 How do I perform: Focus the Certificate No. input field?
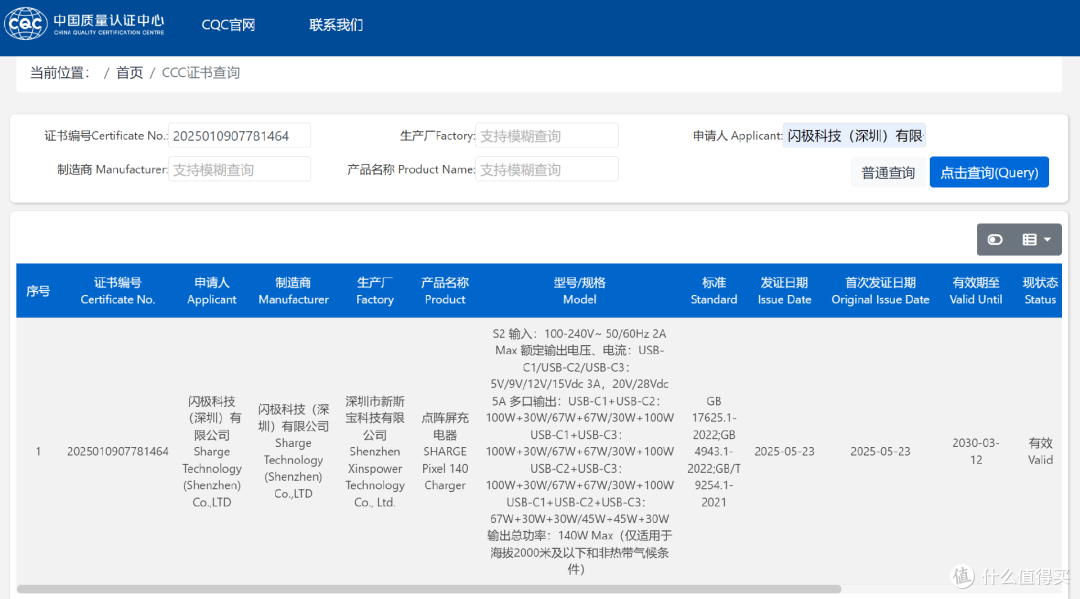(239, 136)
